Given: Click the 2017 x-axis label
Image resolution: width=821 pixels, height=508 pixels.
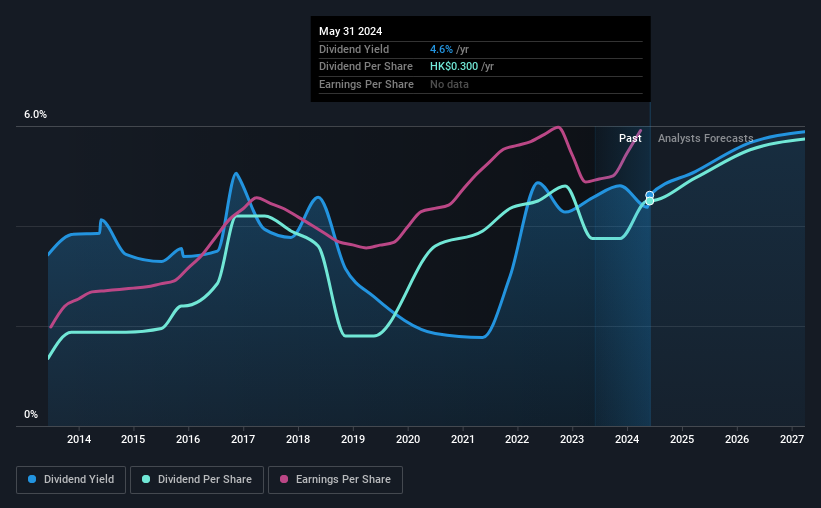Looking at the screenshot, I should (x=243, y=439).
